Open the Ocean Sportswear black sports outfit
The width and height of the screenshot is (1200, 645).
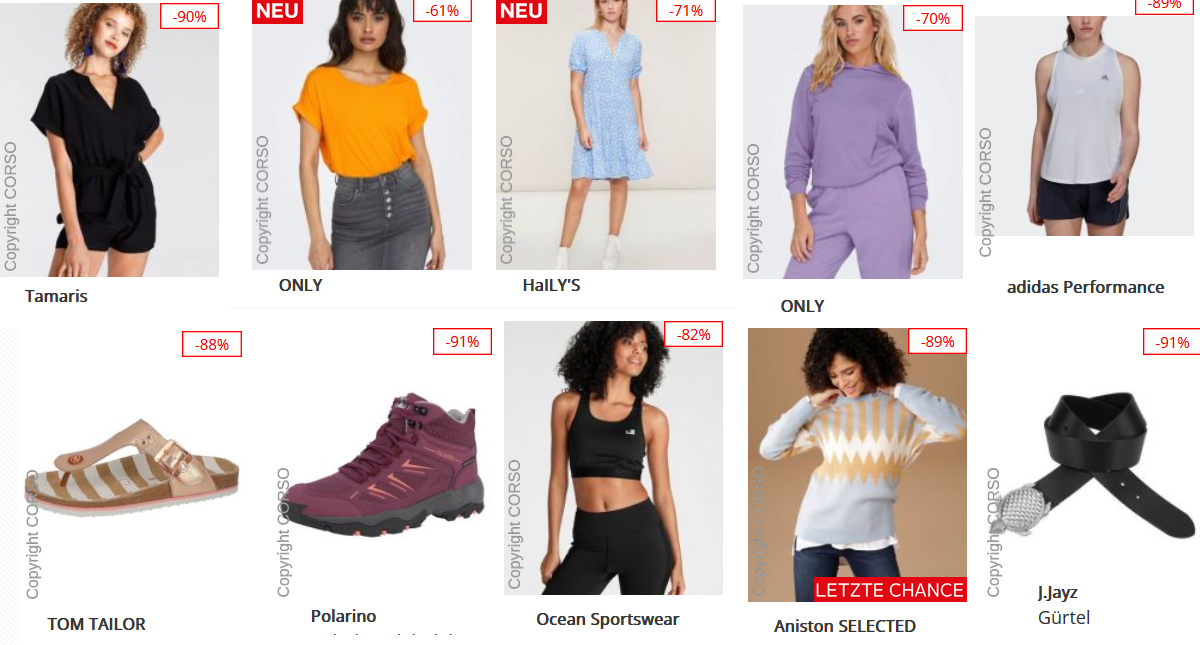(613, 458)
